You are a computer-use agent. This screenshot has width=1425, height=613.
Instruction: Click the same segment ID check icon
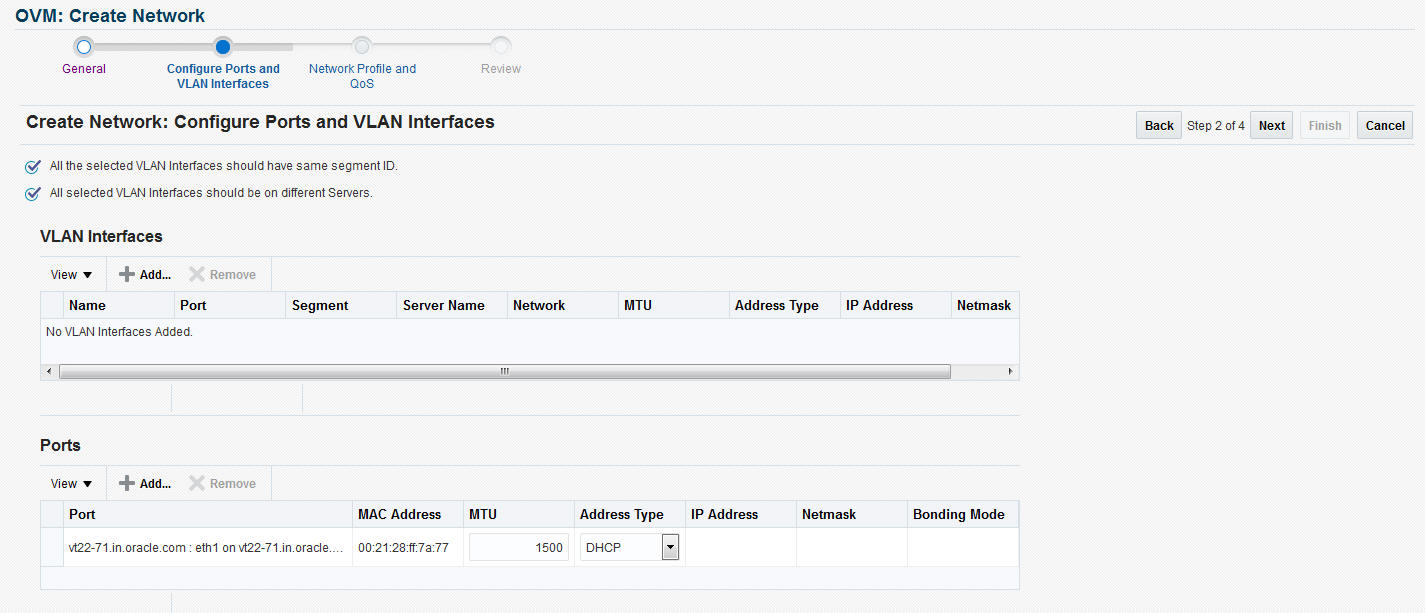(x=33, y=167)
